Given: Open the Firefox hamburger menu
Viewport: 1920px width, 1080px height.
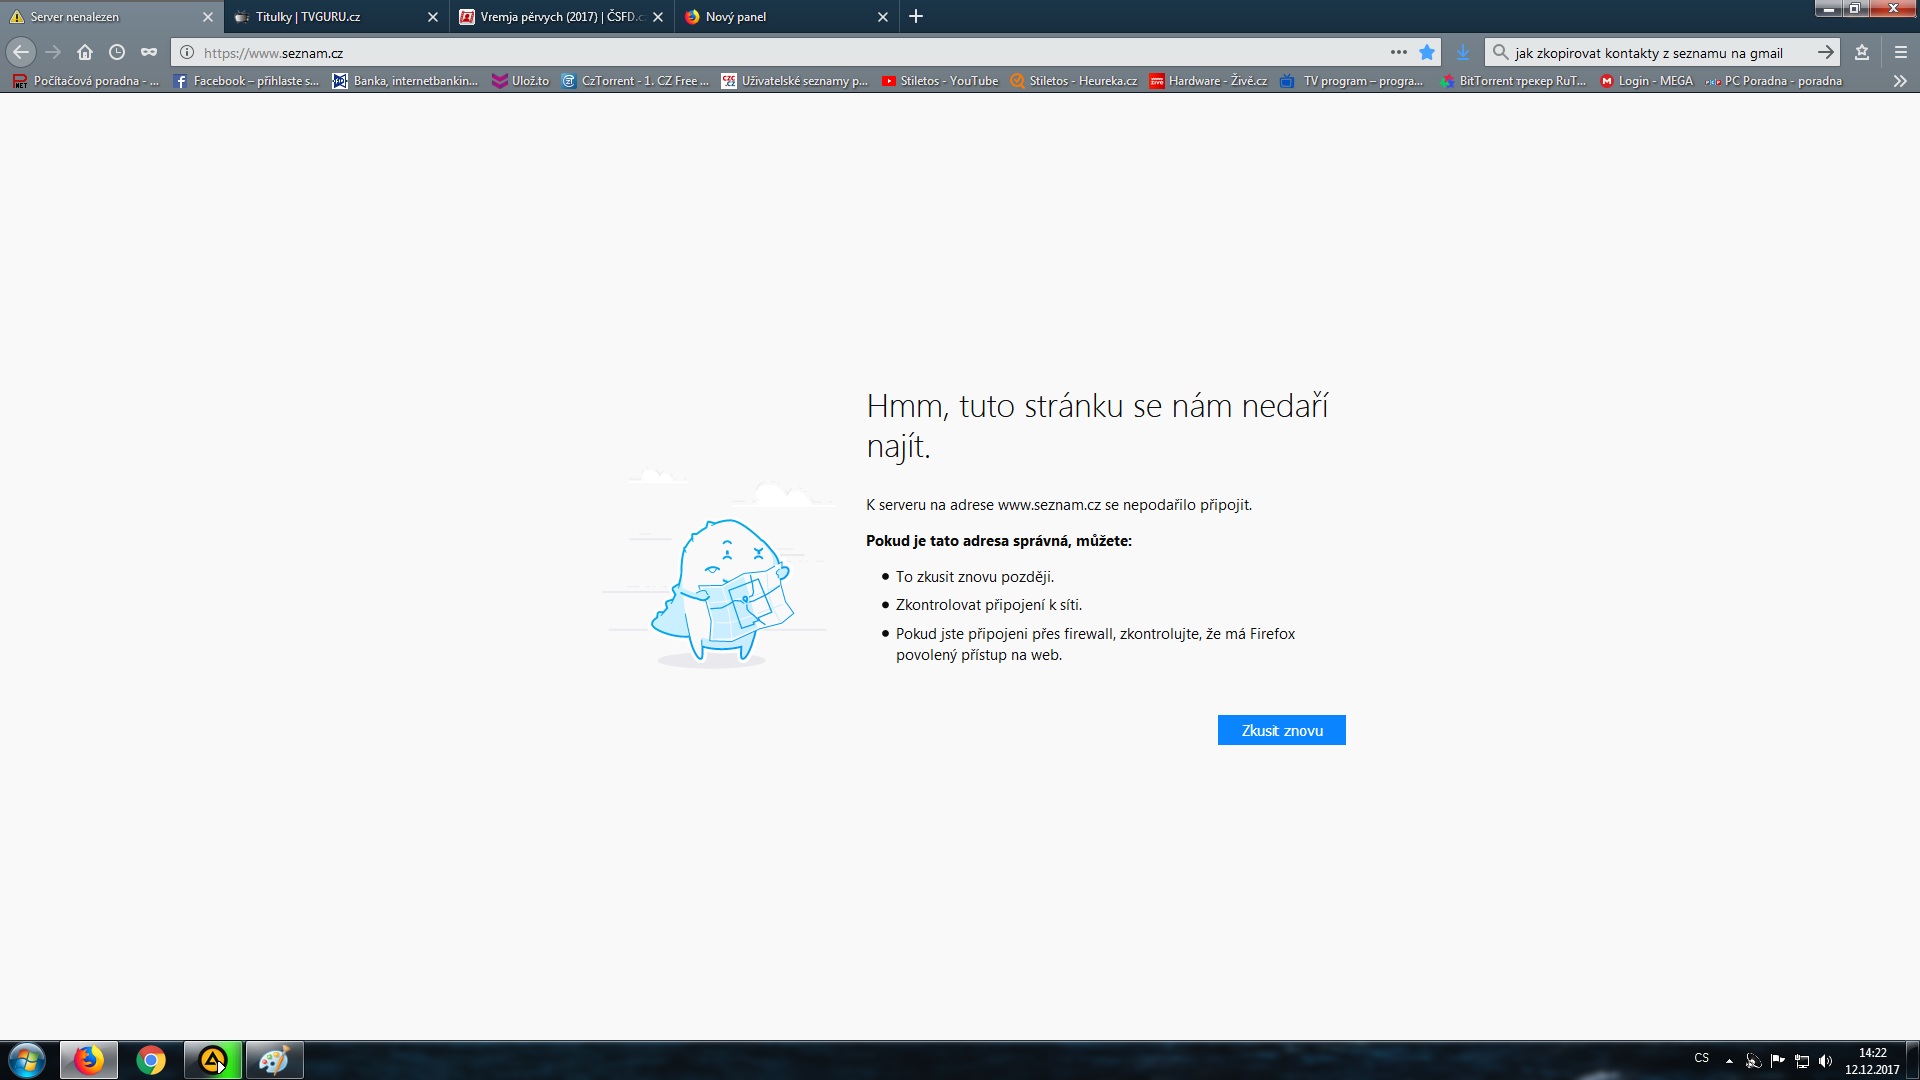Looking at the screenshot, I should click(1900, 53).
